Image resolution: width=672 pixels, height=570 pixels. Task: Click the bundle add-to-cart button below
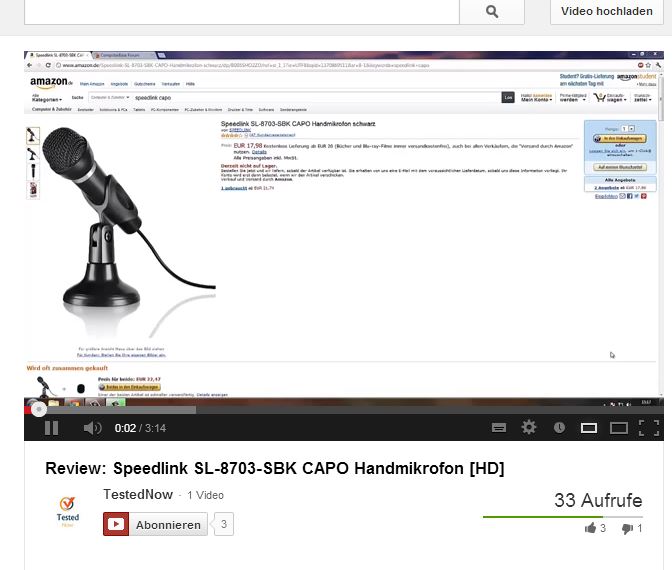point(129,387)
